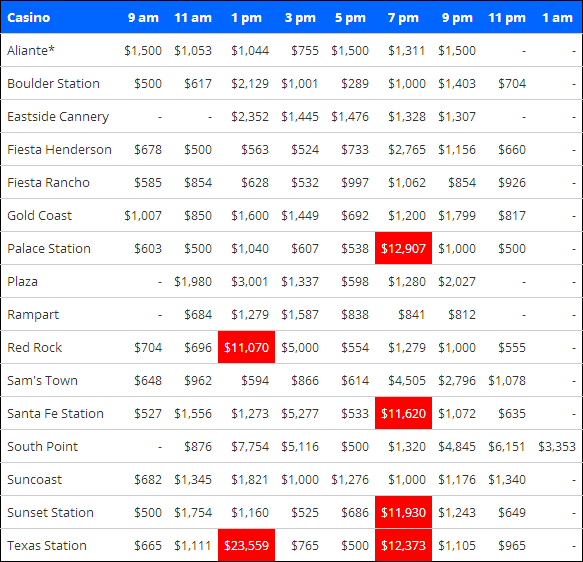Screen dimensions: 583x562
Task: Select the 9 am column header
Action: pos(143,17)
